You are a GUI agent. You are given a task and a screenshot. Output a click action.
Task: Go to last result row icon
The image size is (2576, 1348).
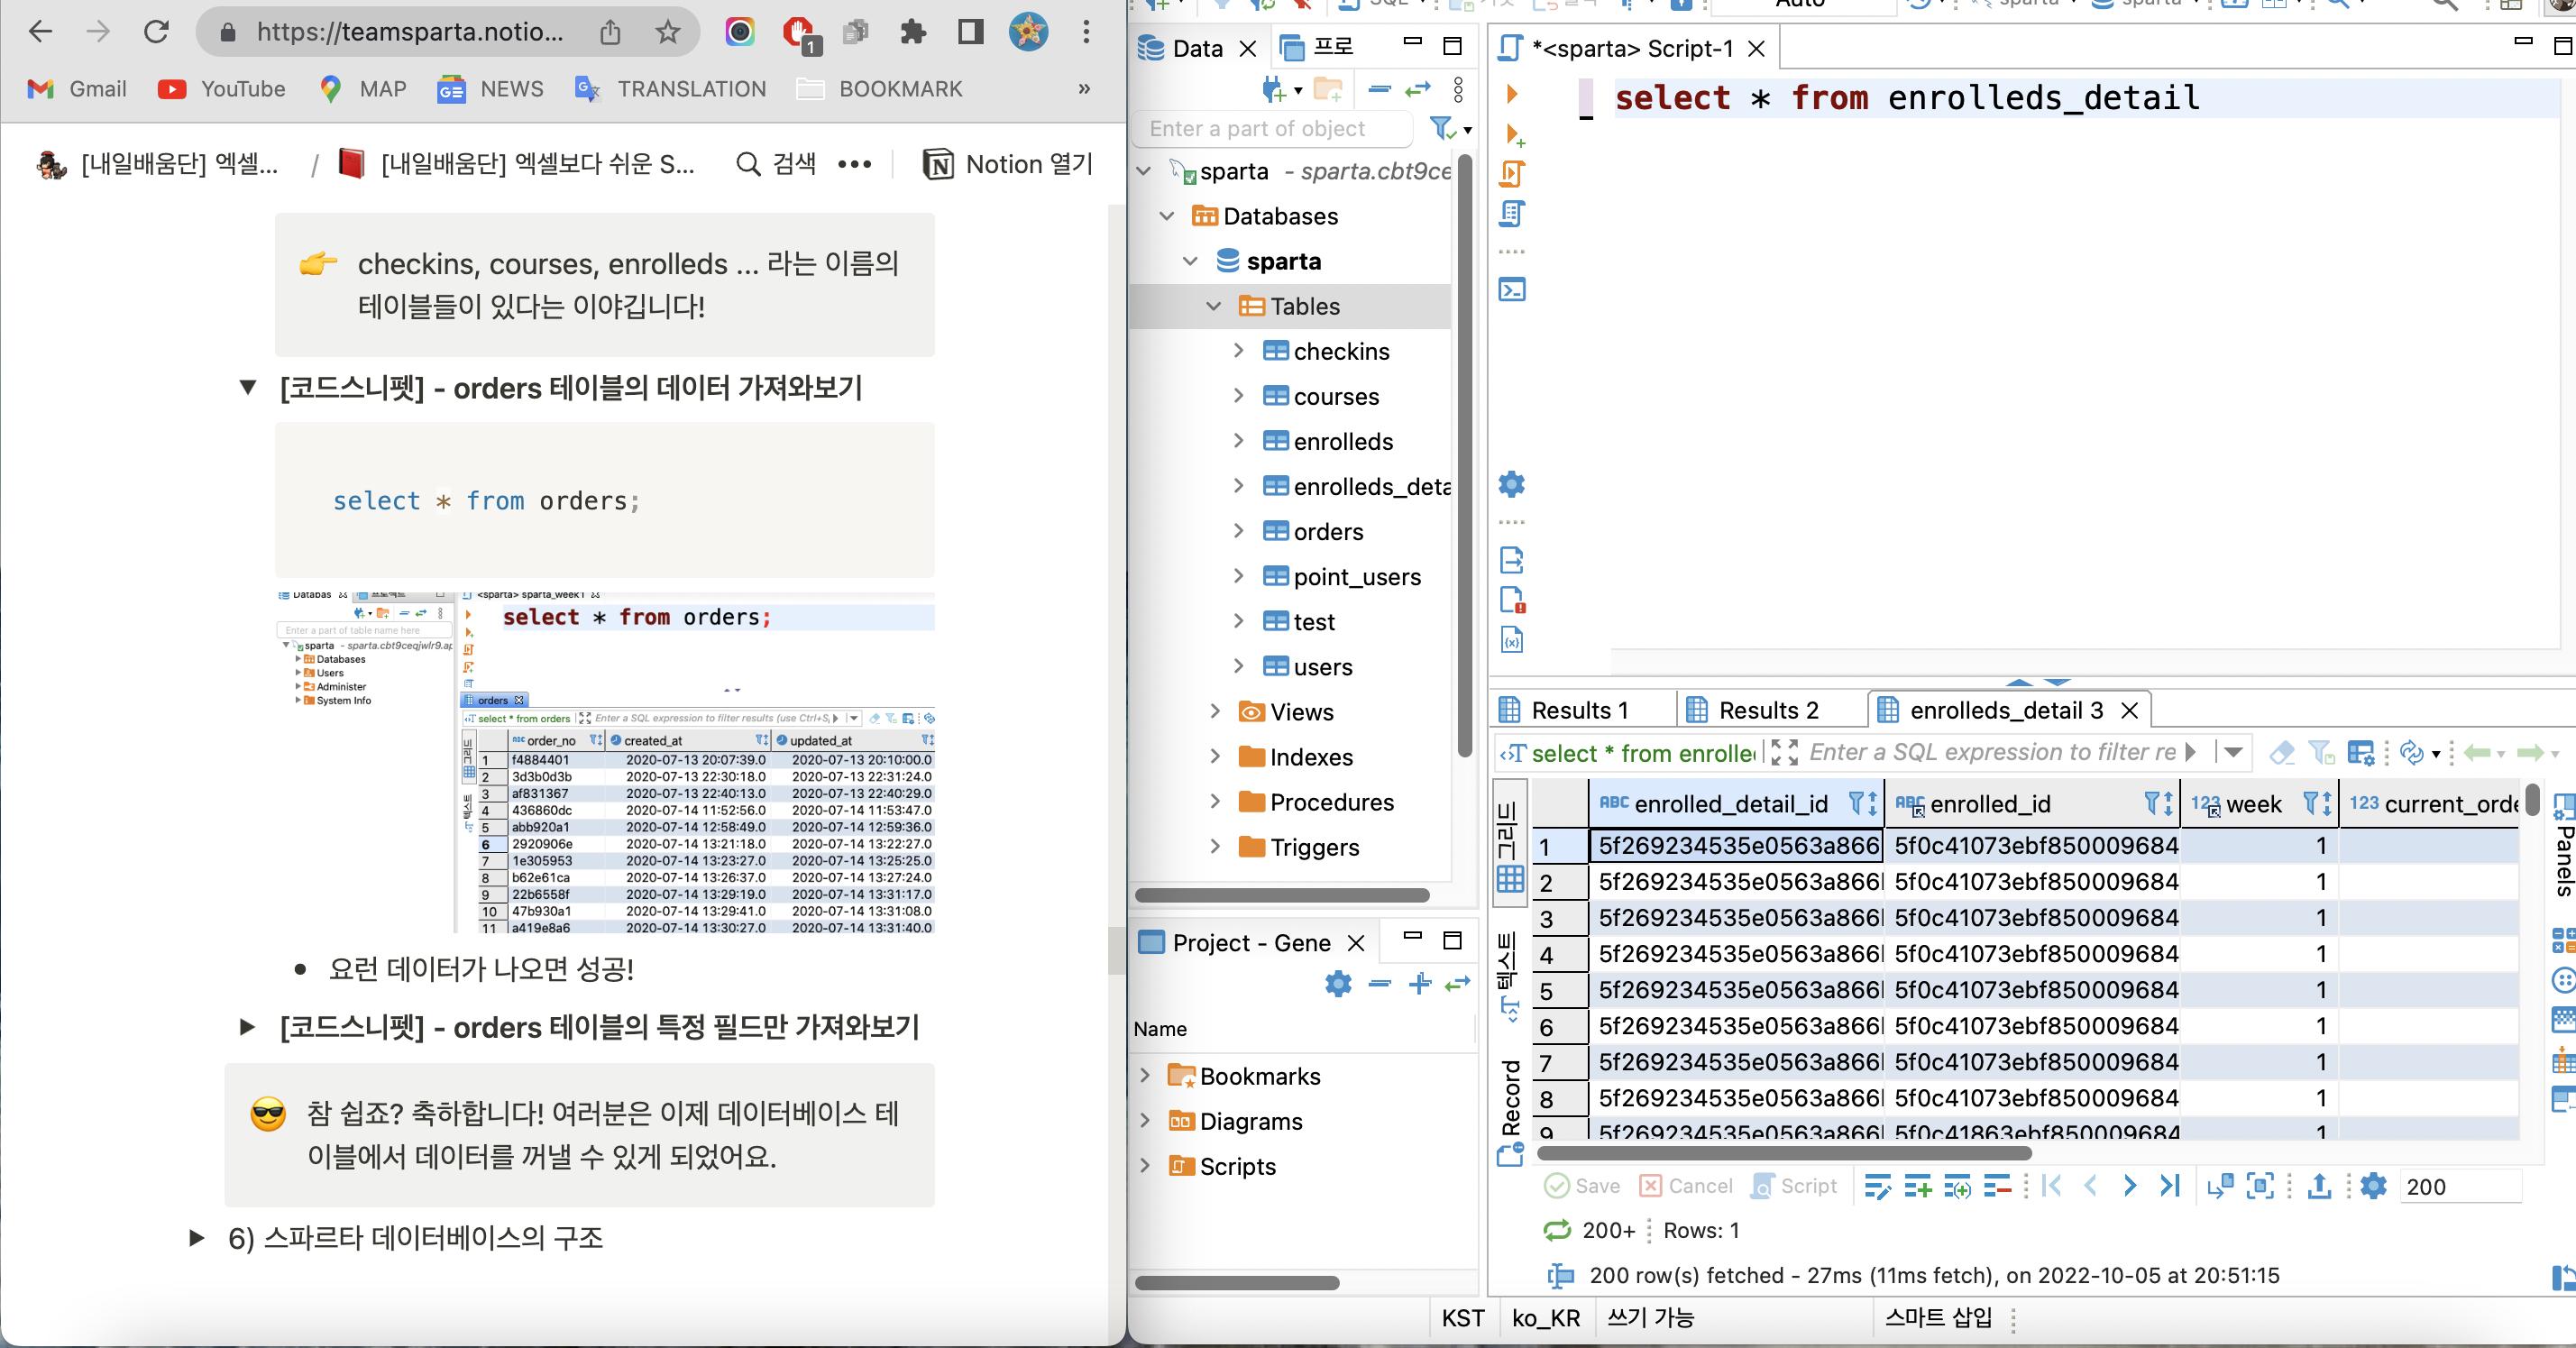[2169, 1186]
